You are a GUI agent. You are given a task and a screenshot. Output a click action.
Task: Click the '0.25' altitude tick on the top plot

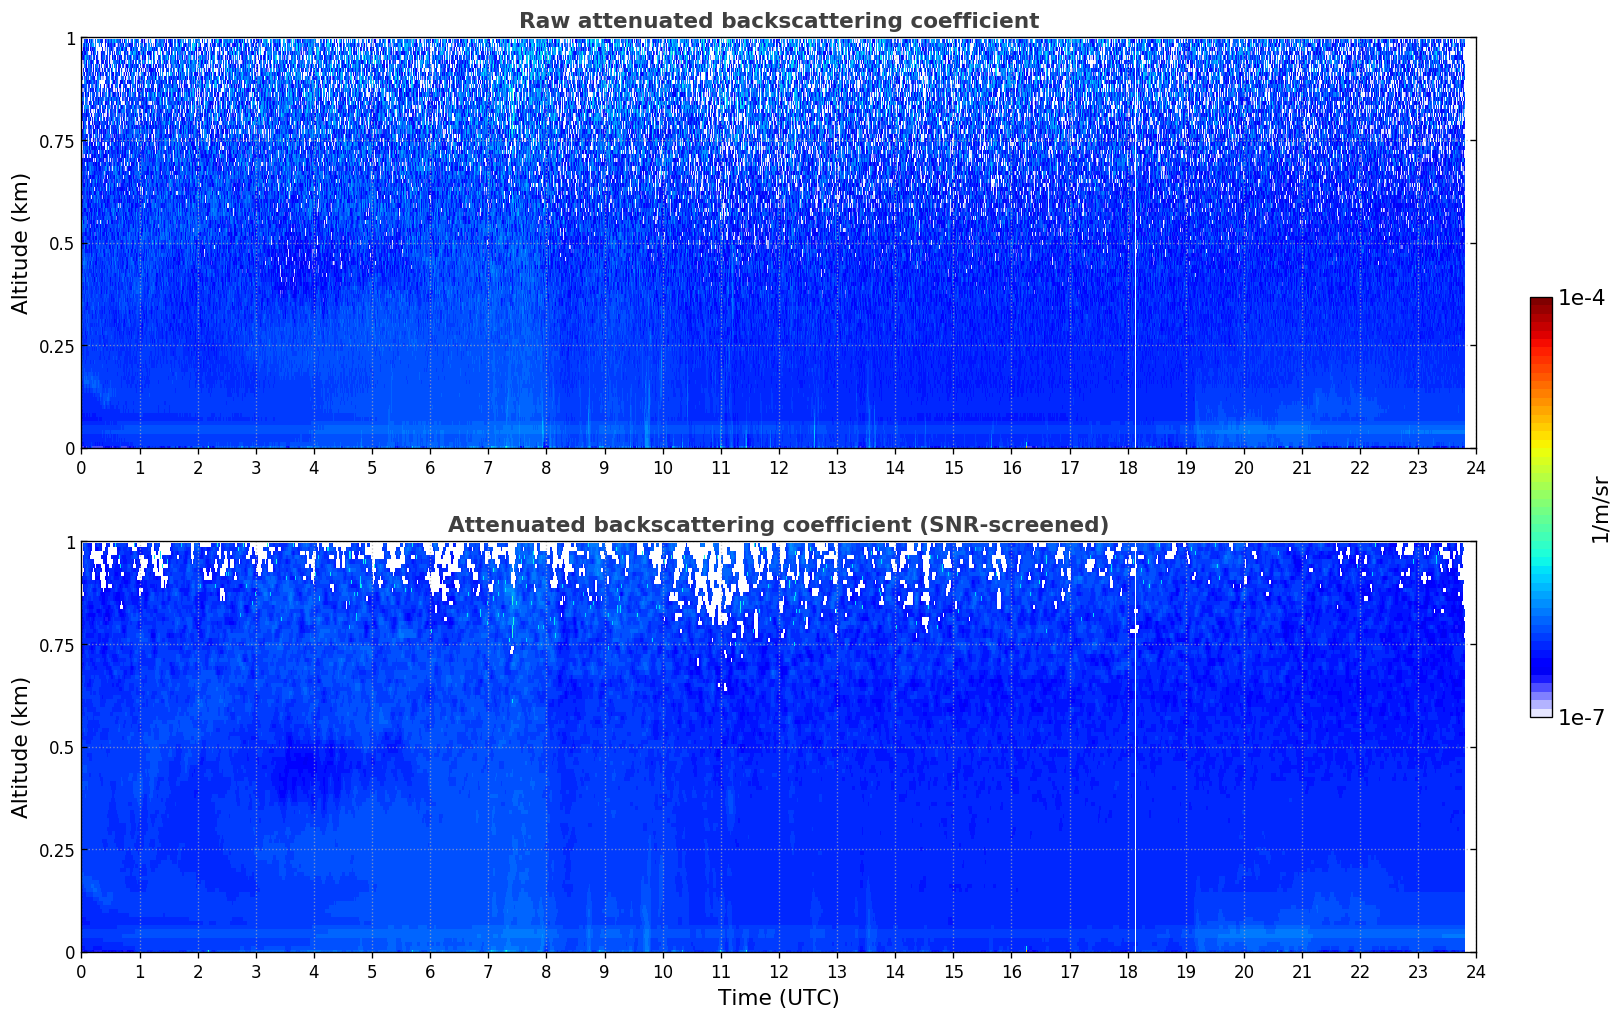[56, 346]
